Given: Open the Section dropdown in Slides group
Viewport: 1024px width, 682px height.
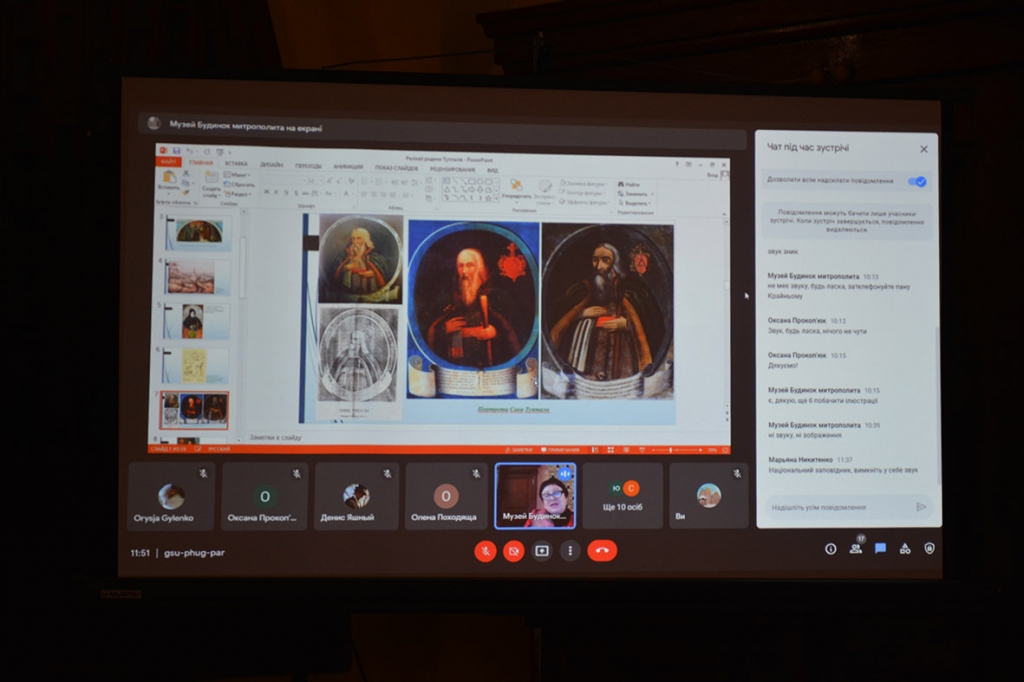Looking at the screenshot, I should point(238,194).
